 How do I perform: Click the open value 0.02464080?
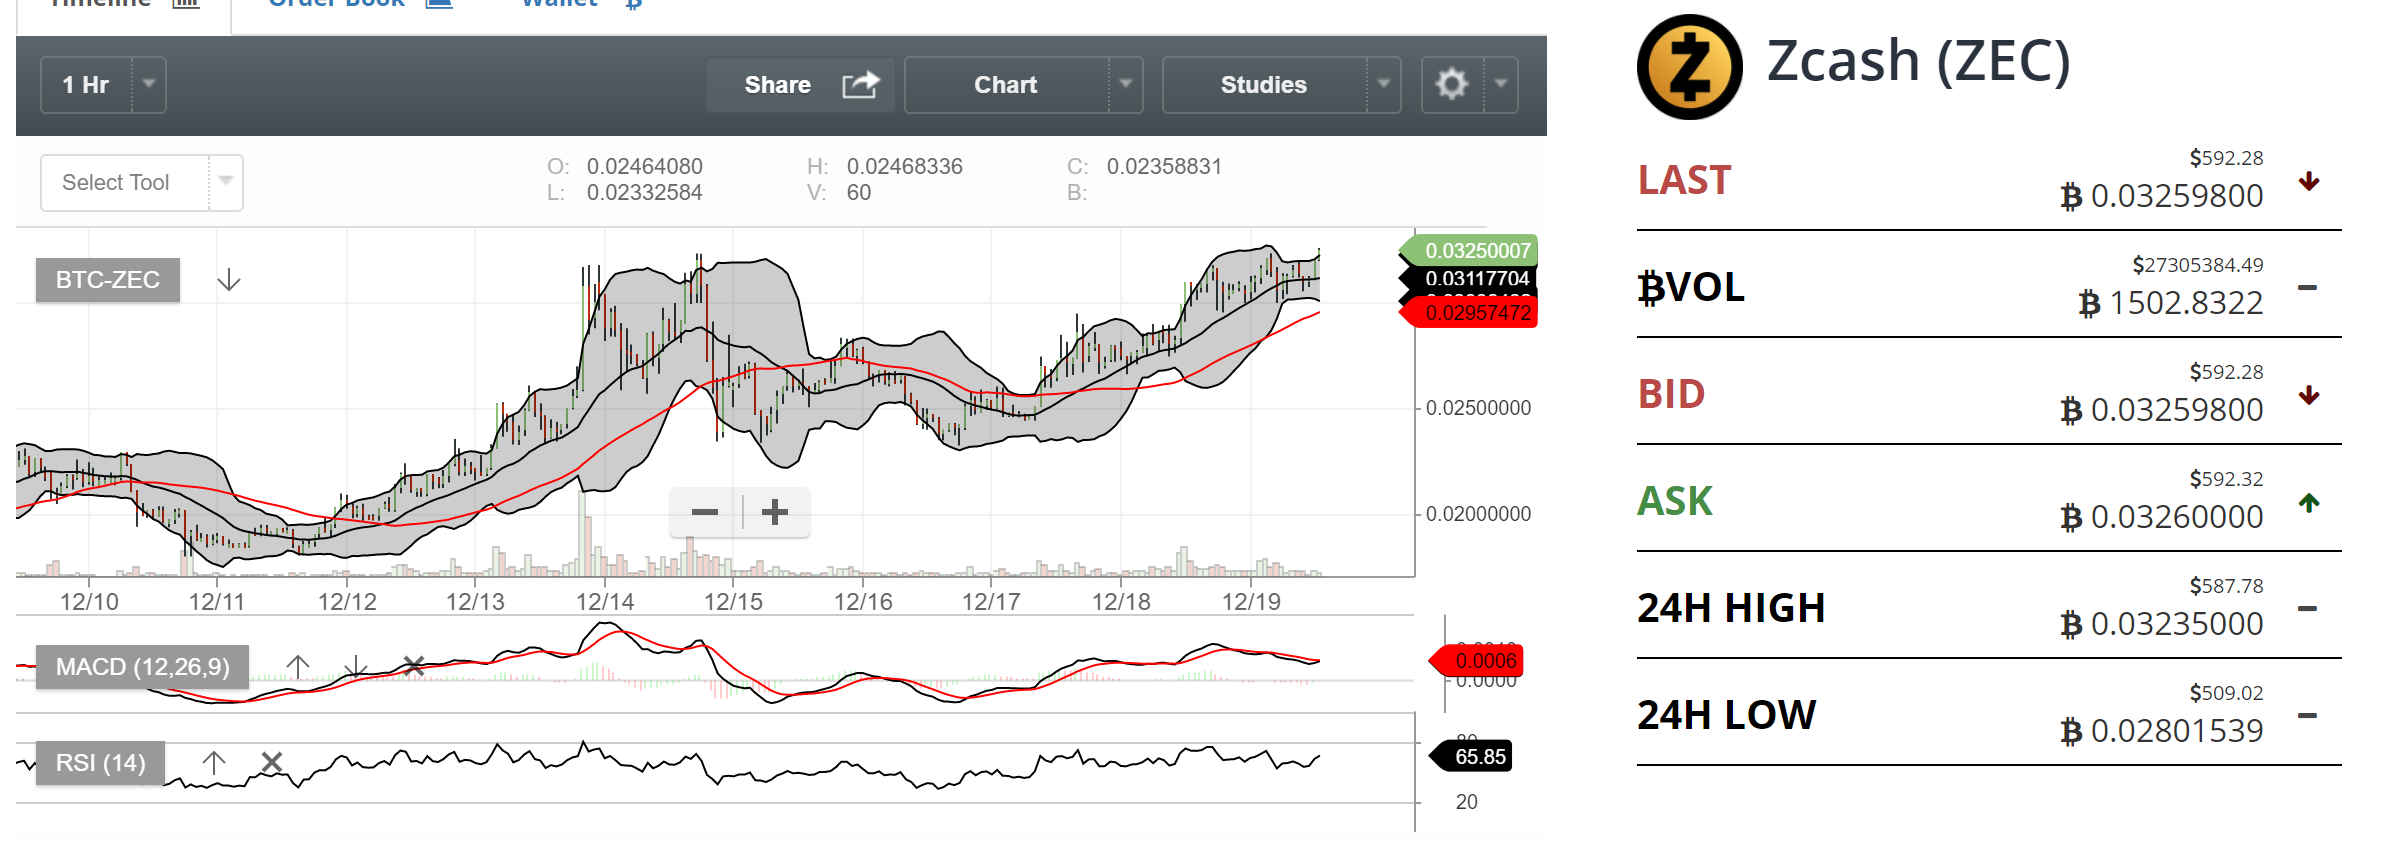645,166
